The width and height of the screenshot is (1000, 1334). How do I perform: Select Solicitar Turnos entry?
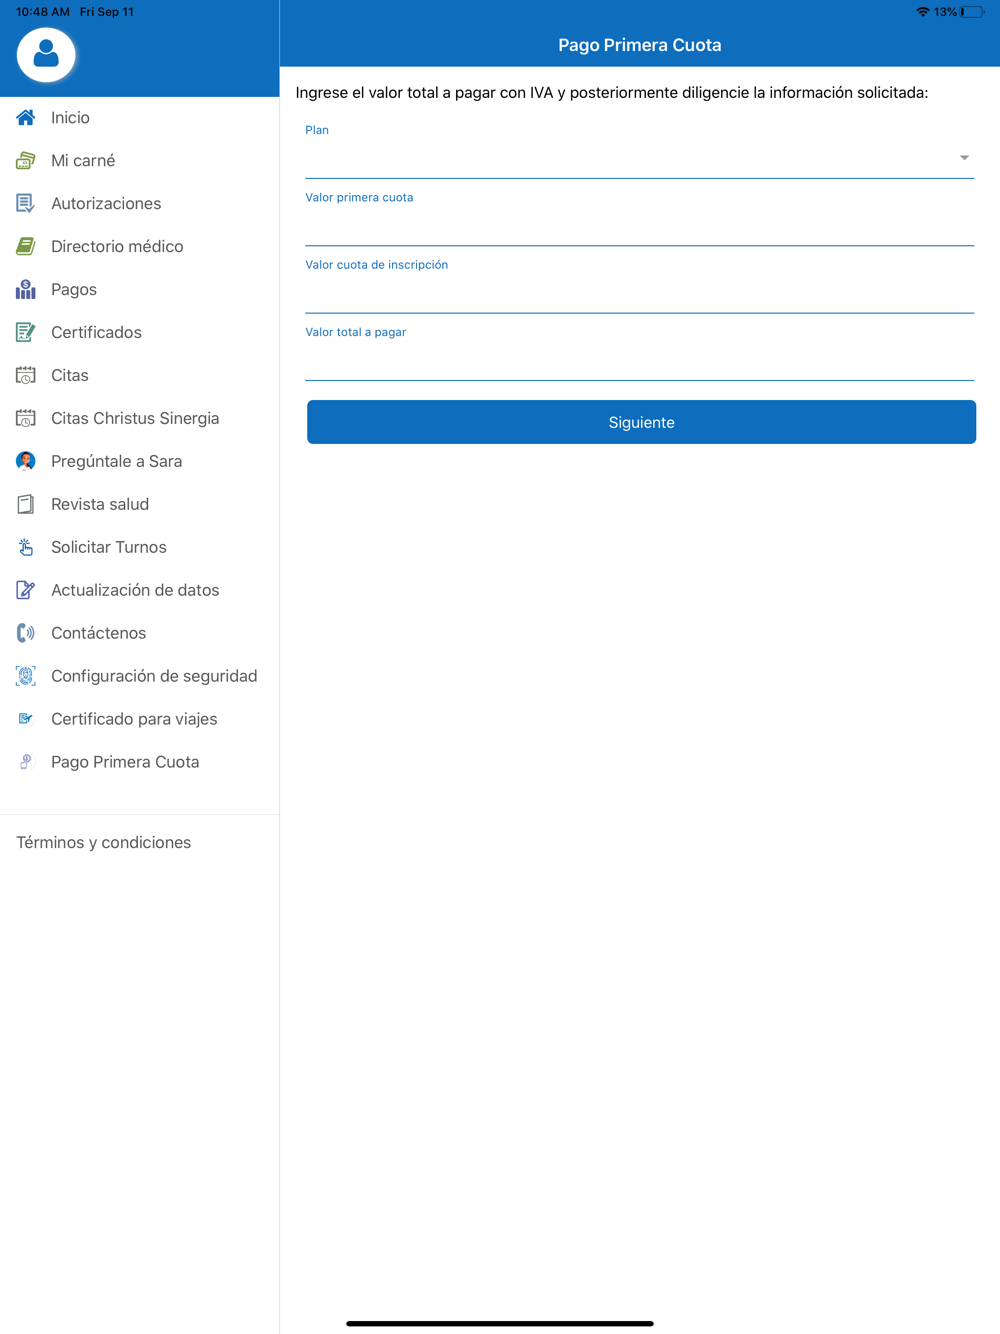139,547
